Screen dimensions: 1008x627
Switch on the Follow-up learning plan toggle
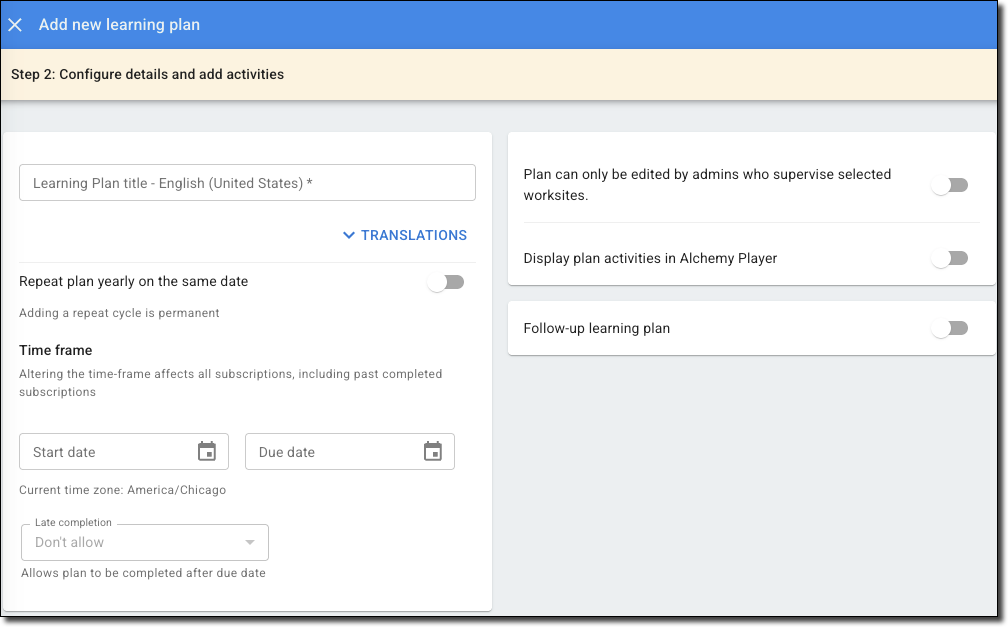pyautogui.click(x=949, y=328)
